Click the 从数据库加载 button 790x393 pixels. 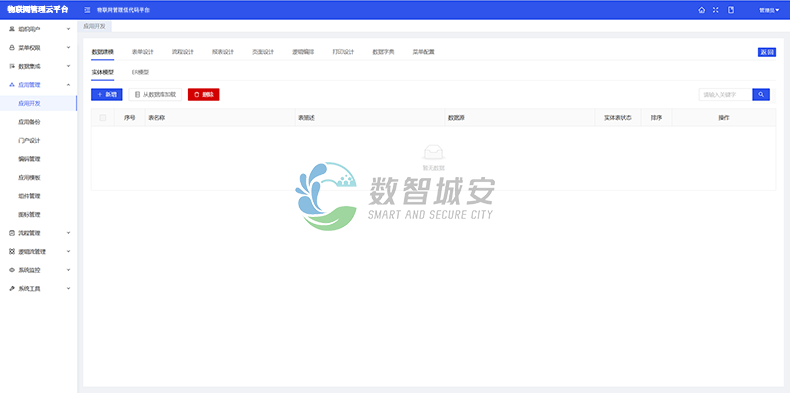coord(155,94)
